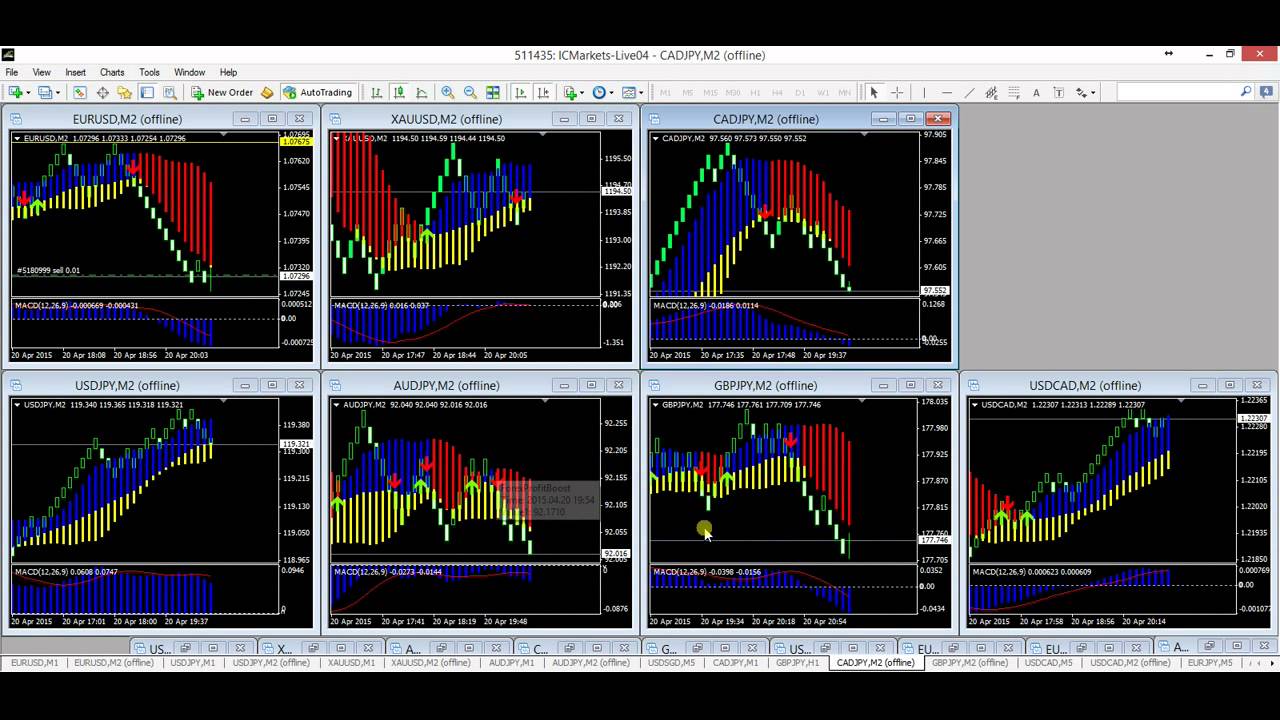Expand the Indicators dropdown arrow
This screenshot has height=720, width=1280.
582,93
